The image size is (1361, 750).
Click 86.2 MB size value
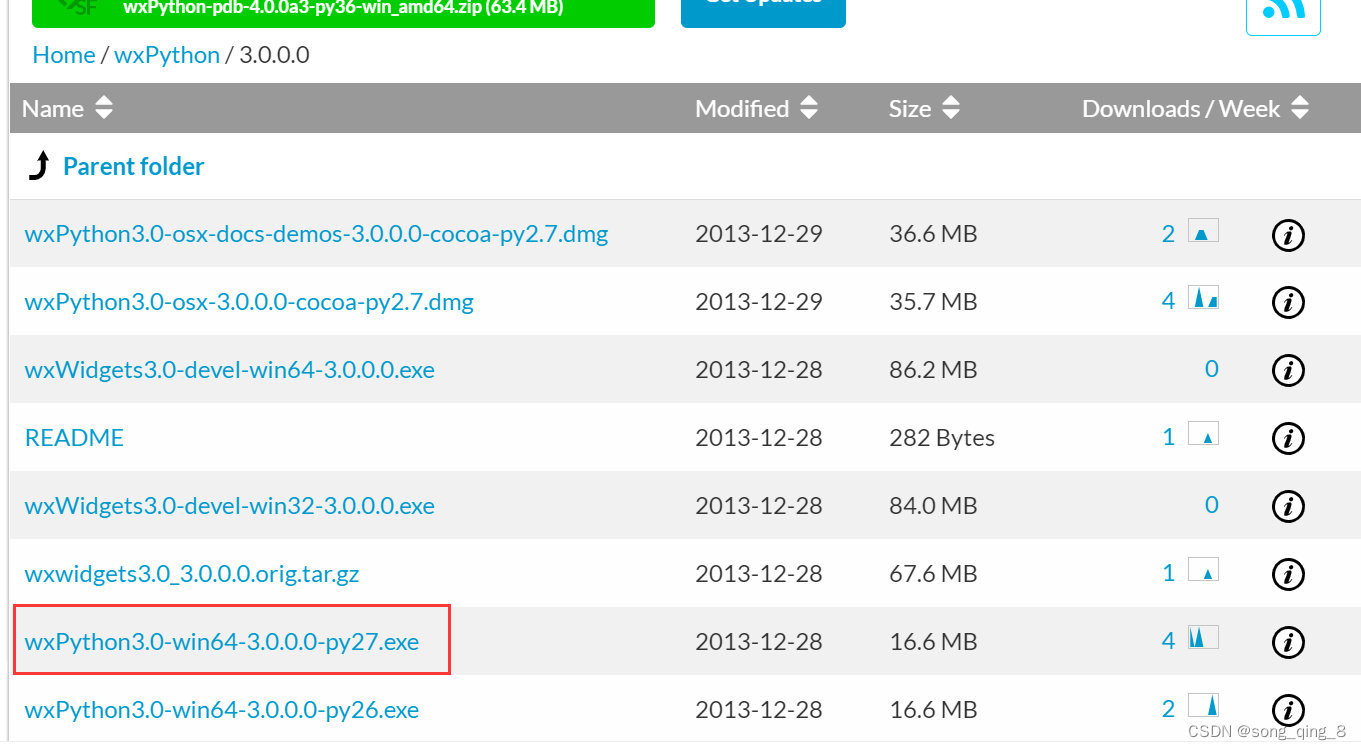pos(933,370)
